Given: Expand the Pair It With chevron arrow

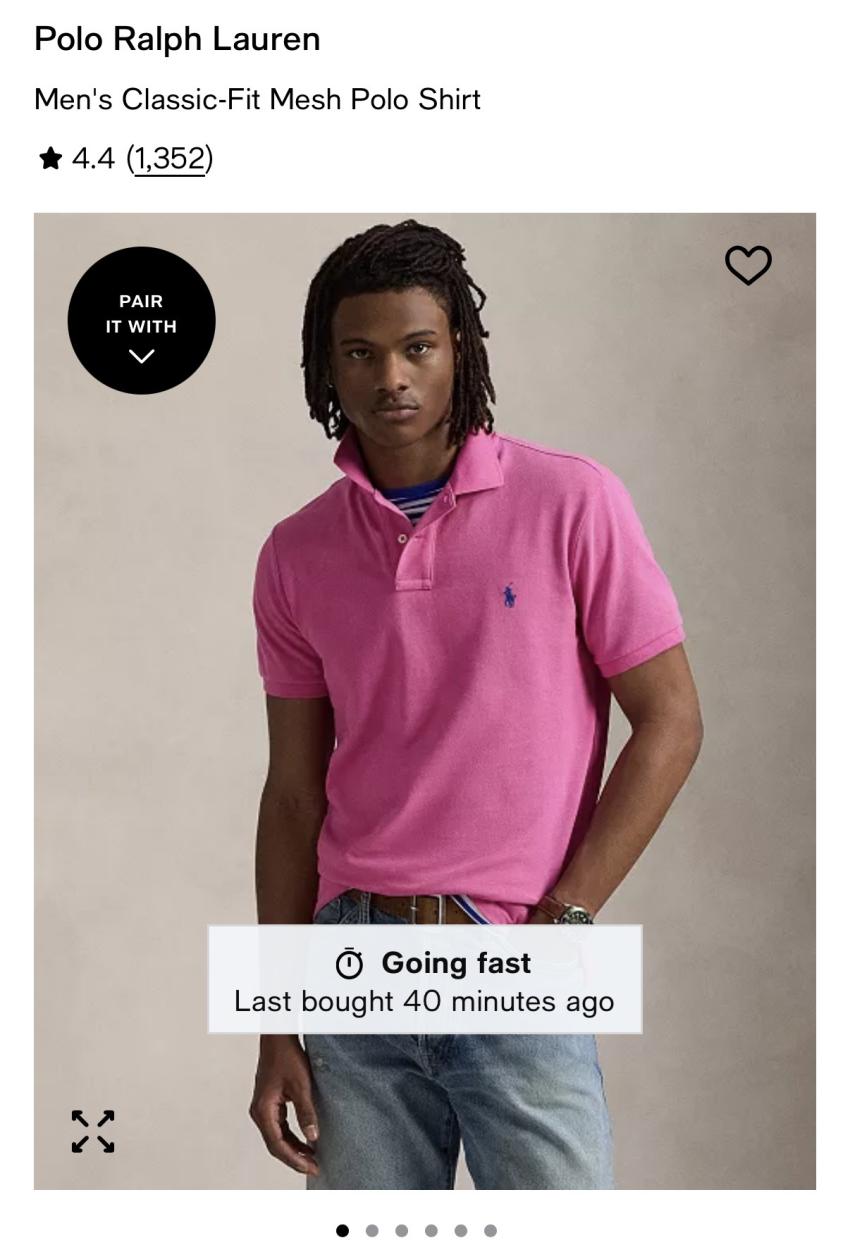Looking at the screenshot, I should tap(142, 356).
